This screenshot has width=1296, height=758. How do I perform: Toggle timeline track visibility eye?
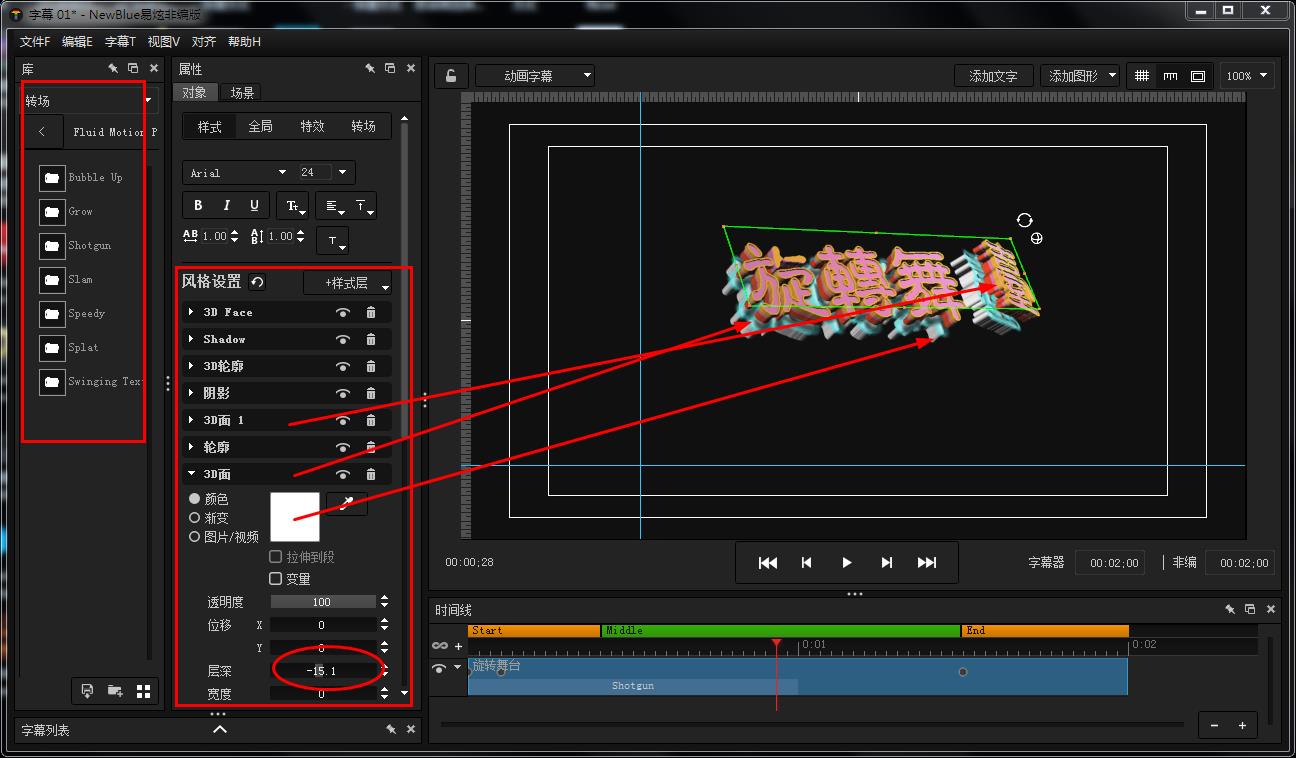[x=439, y=668]
